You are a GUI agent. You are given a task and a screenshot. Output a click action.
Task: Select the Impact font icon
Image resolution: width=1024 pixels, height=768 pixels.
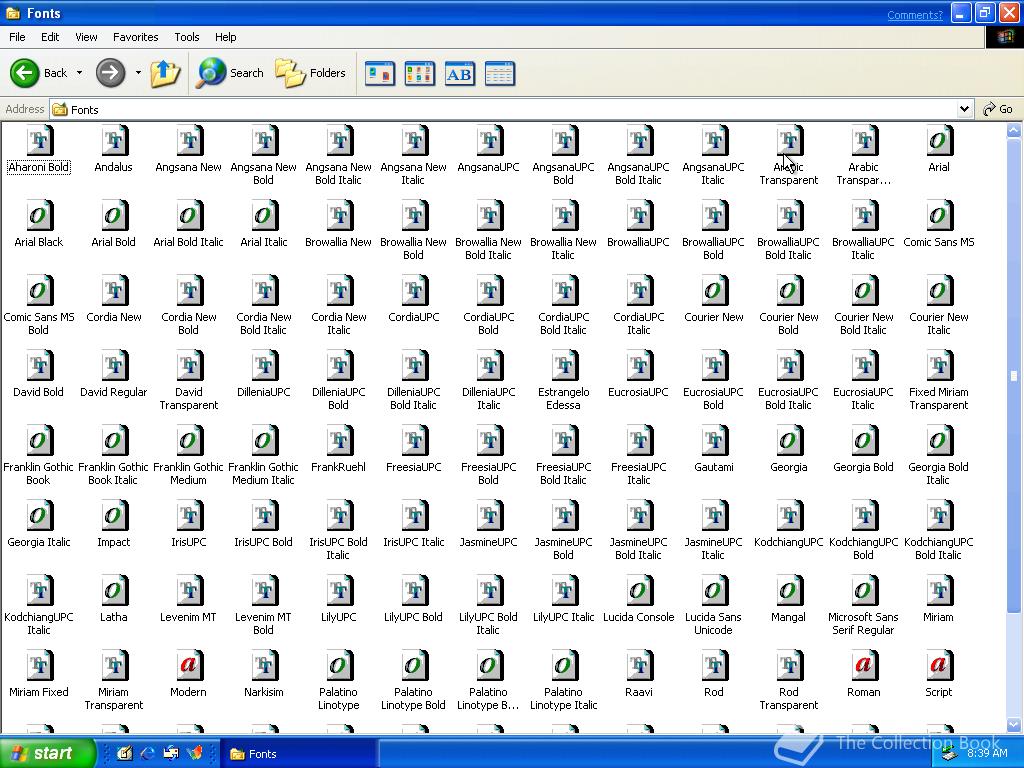tap(114, 525)
